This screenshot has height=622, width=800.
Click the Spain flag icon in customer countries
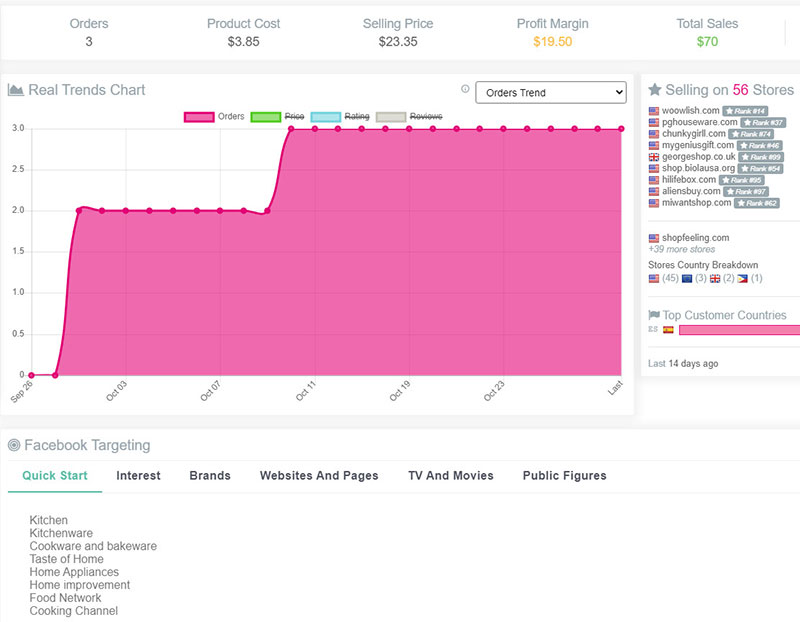pos(668,329)
